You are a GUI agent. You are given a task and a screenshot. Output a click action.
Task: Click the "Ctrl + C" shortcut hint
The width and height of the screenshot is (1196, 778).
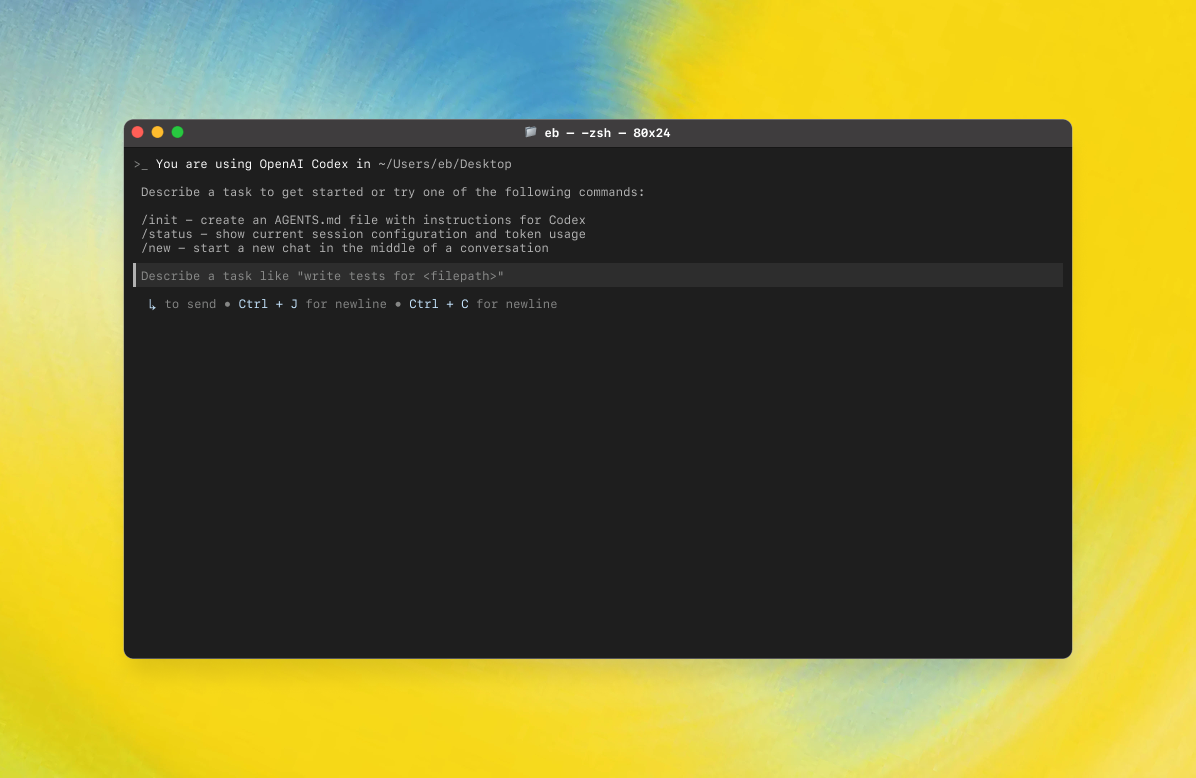click(x=438, y=303)
